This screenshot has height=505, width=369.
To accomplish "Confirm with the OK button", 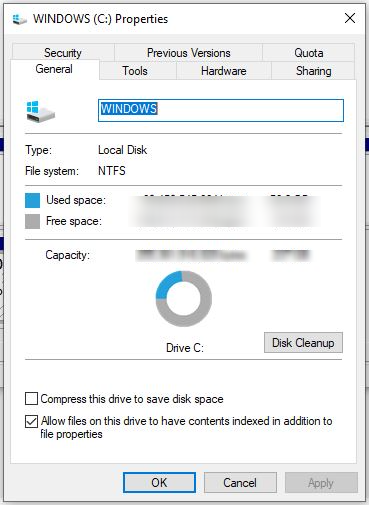I will (159, 482).
